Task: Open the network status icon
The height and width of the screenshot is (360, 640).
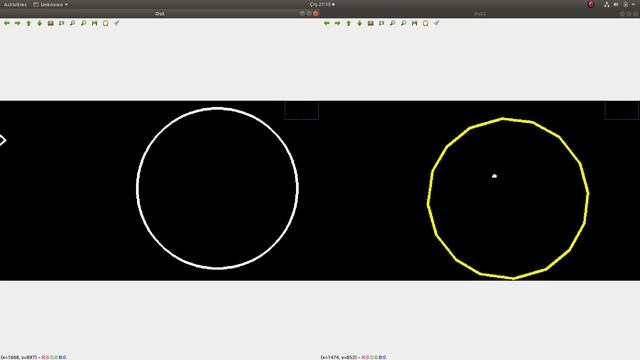Action: pyautogui.click(x=607, y=4)
